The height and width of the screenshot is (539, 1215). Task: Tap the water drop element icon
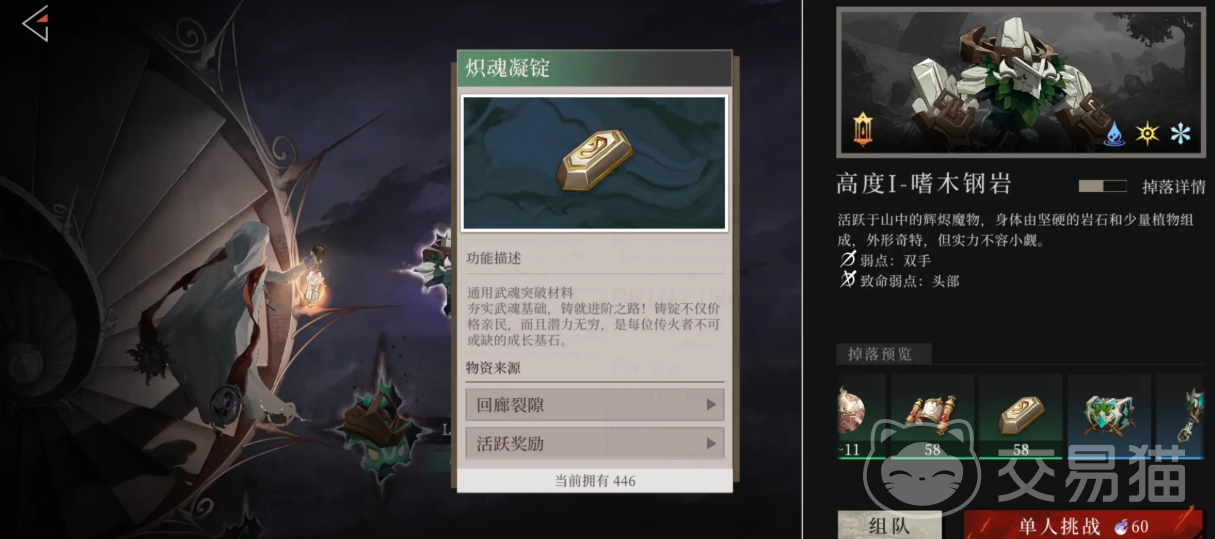coord(1114,133)
